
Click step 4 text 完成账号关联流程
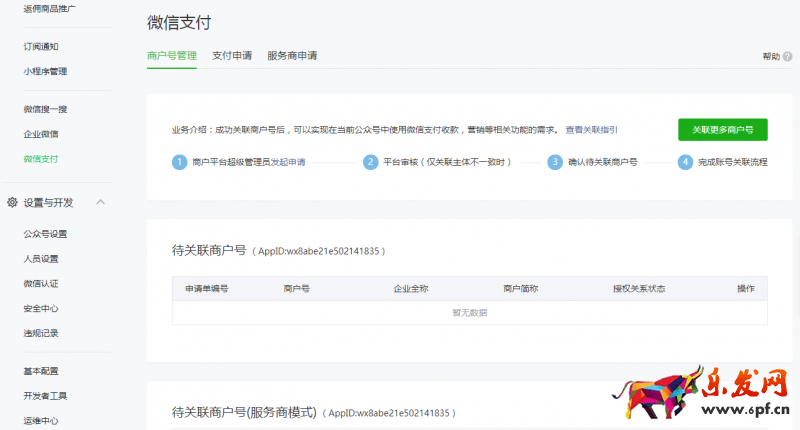coord(733,162)
